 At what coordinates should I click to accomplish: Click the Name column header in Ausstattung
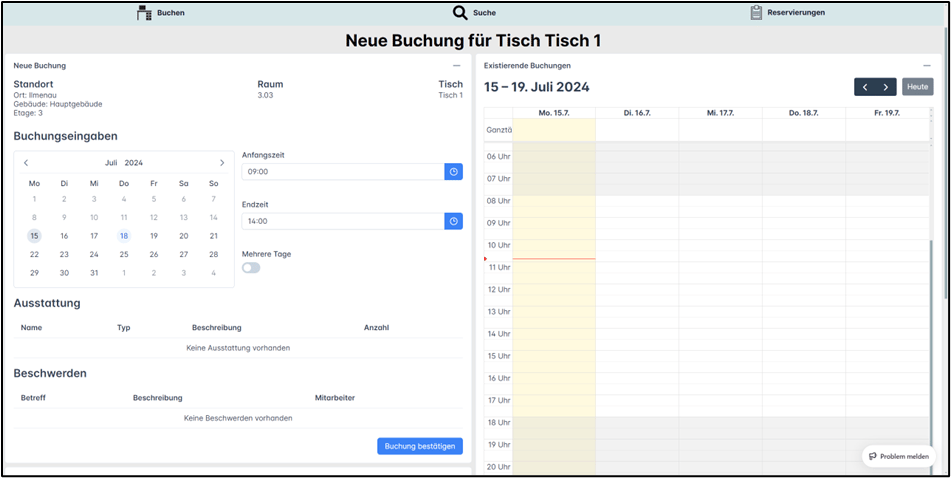[32, 328]
